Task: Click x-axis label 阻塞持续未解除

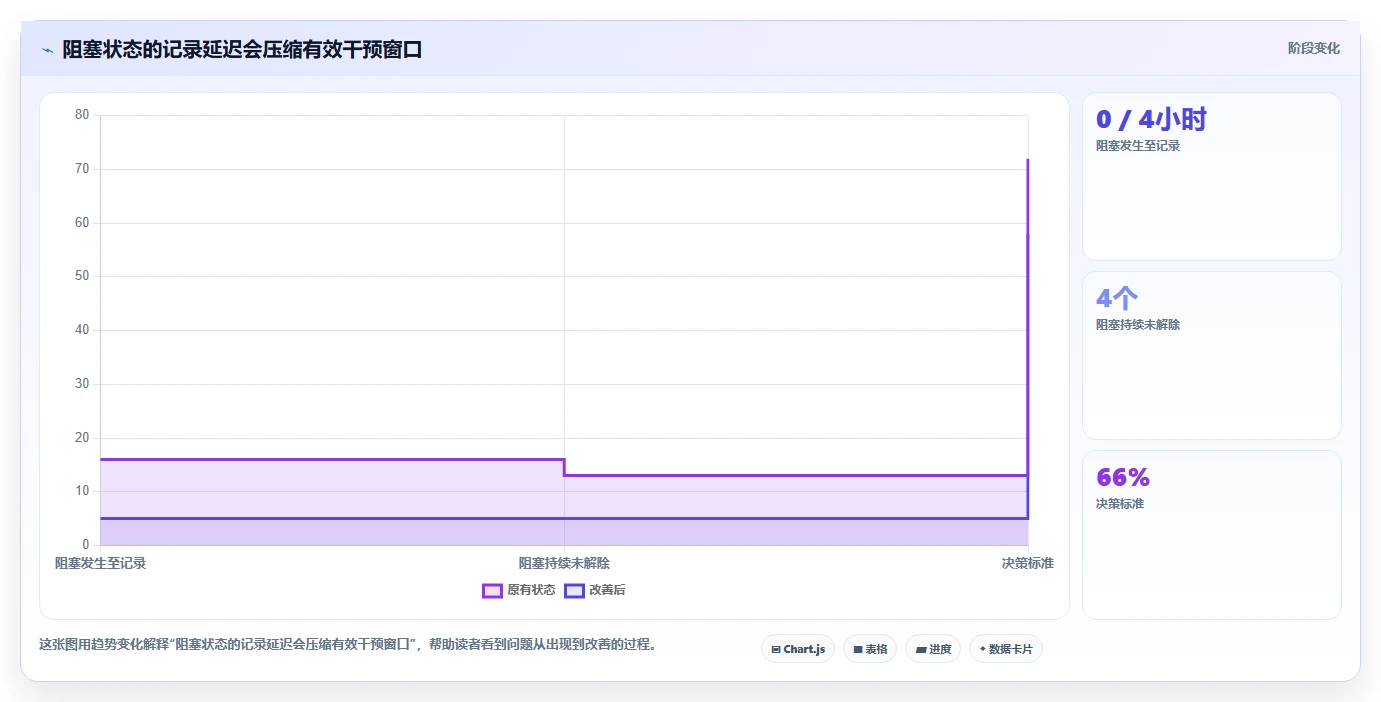Action: (564, 563)
